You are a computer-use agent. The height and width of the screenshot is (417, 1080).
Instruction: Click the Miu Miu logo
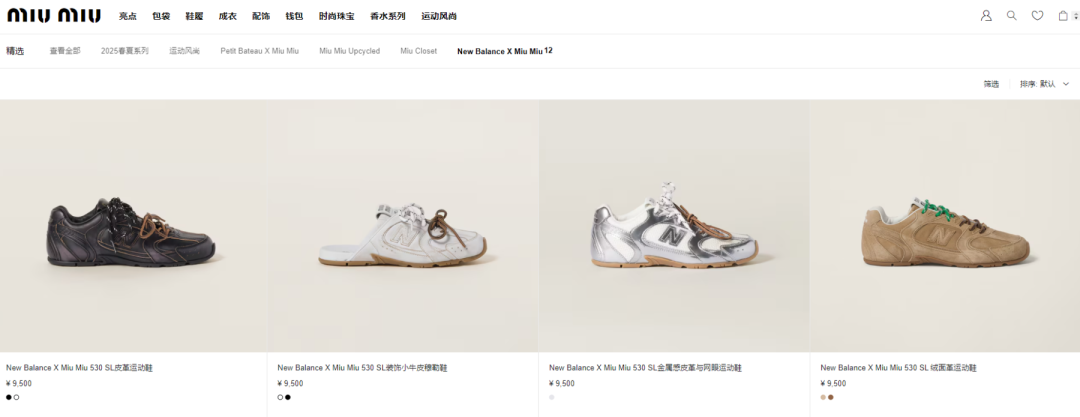pos(54,15)
